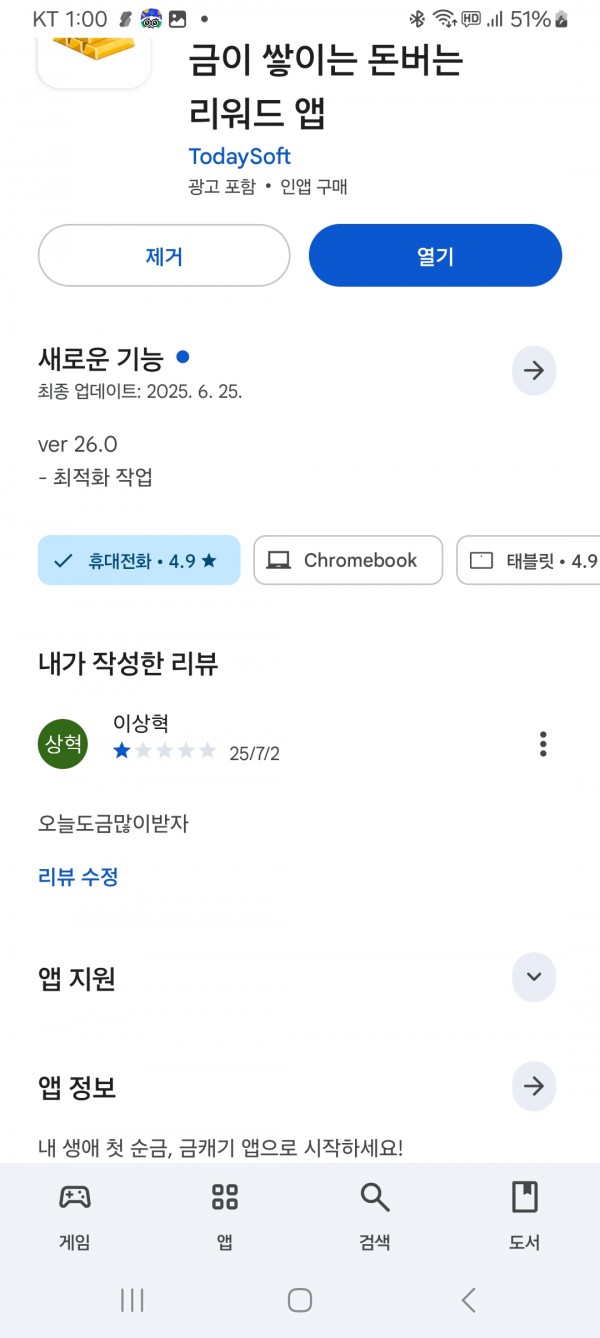Select the Chromebook device chip

348,560
